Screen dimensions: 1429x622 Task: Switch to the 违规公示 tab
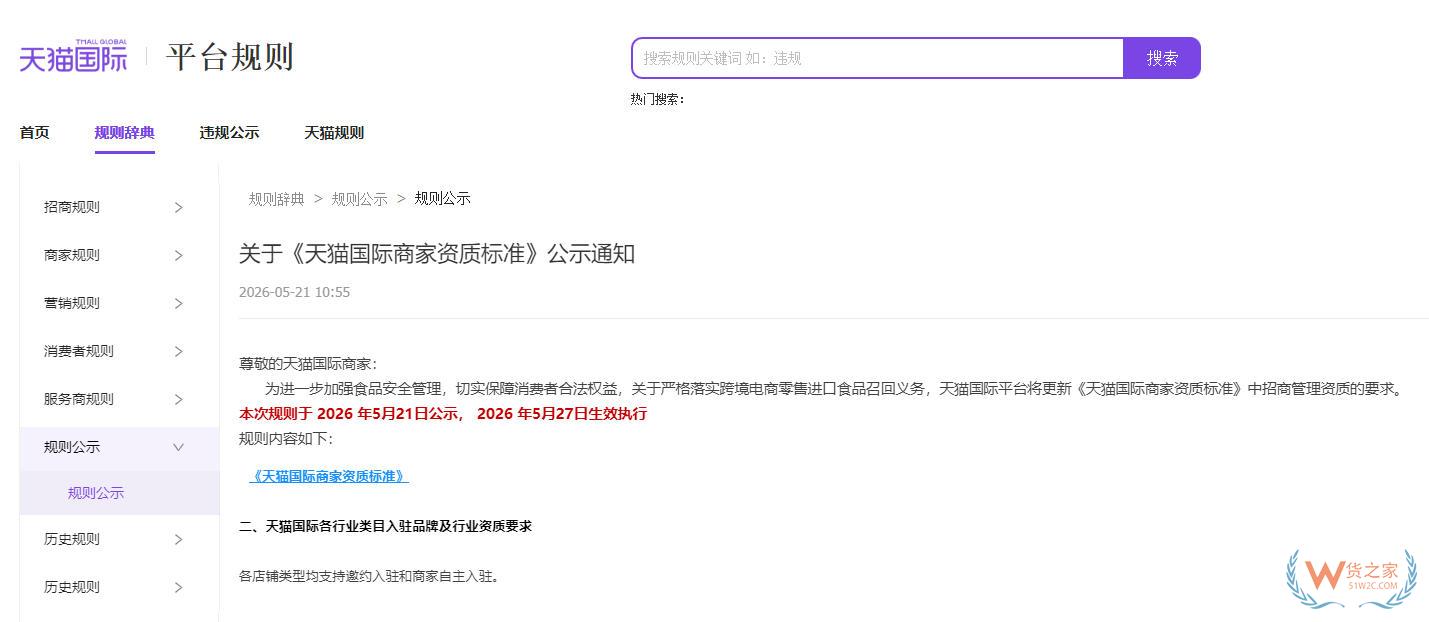[x=229, y=132]
